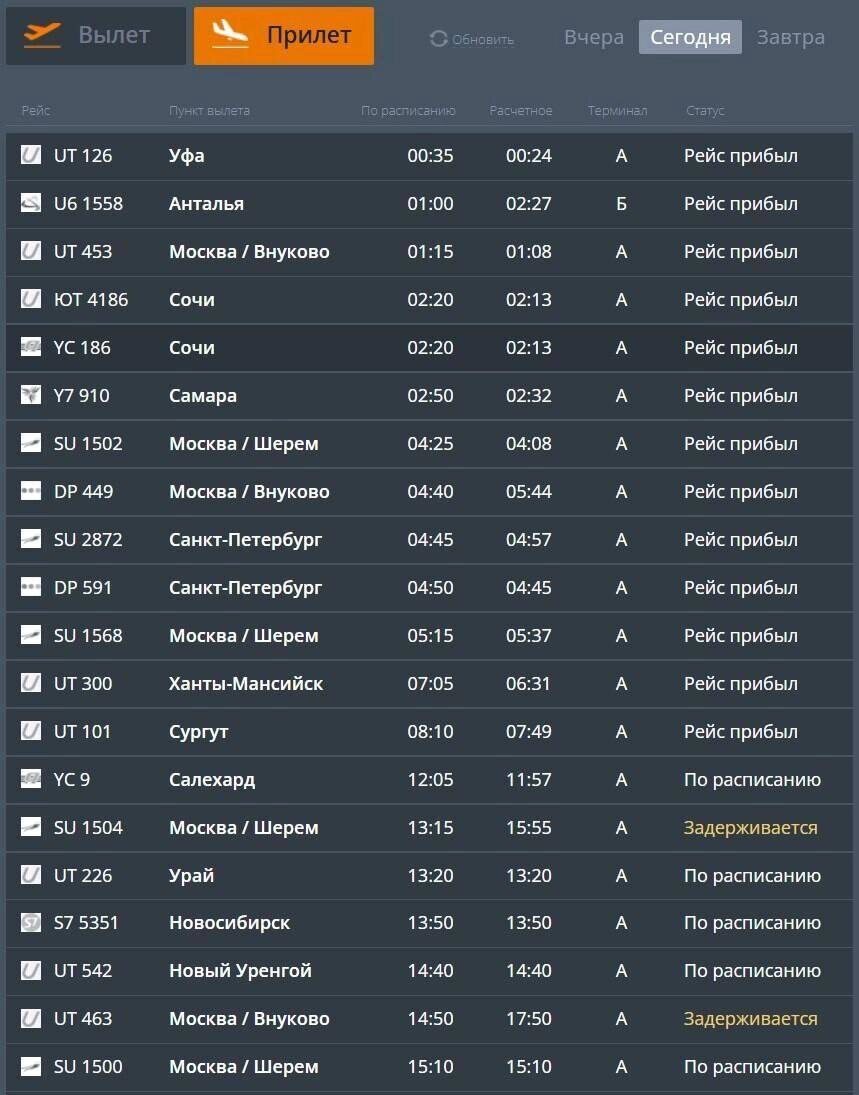Click flight number DP 591

(83, 588)
